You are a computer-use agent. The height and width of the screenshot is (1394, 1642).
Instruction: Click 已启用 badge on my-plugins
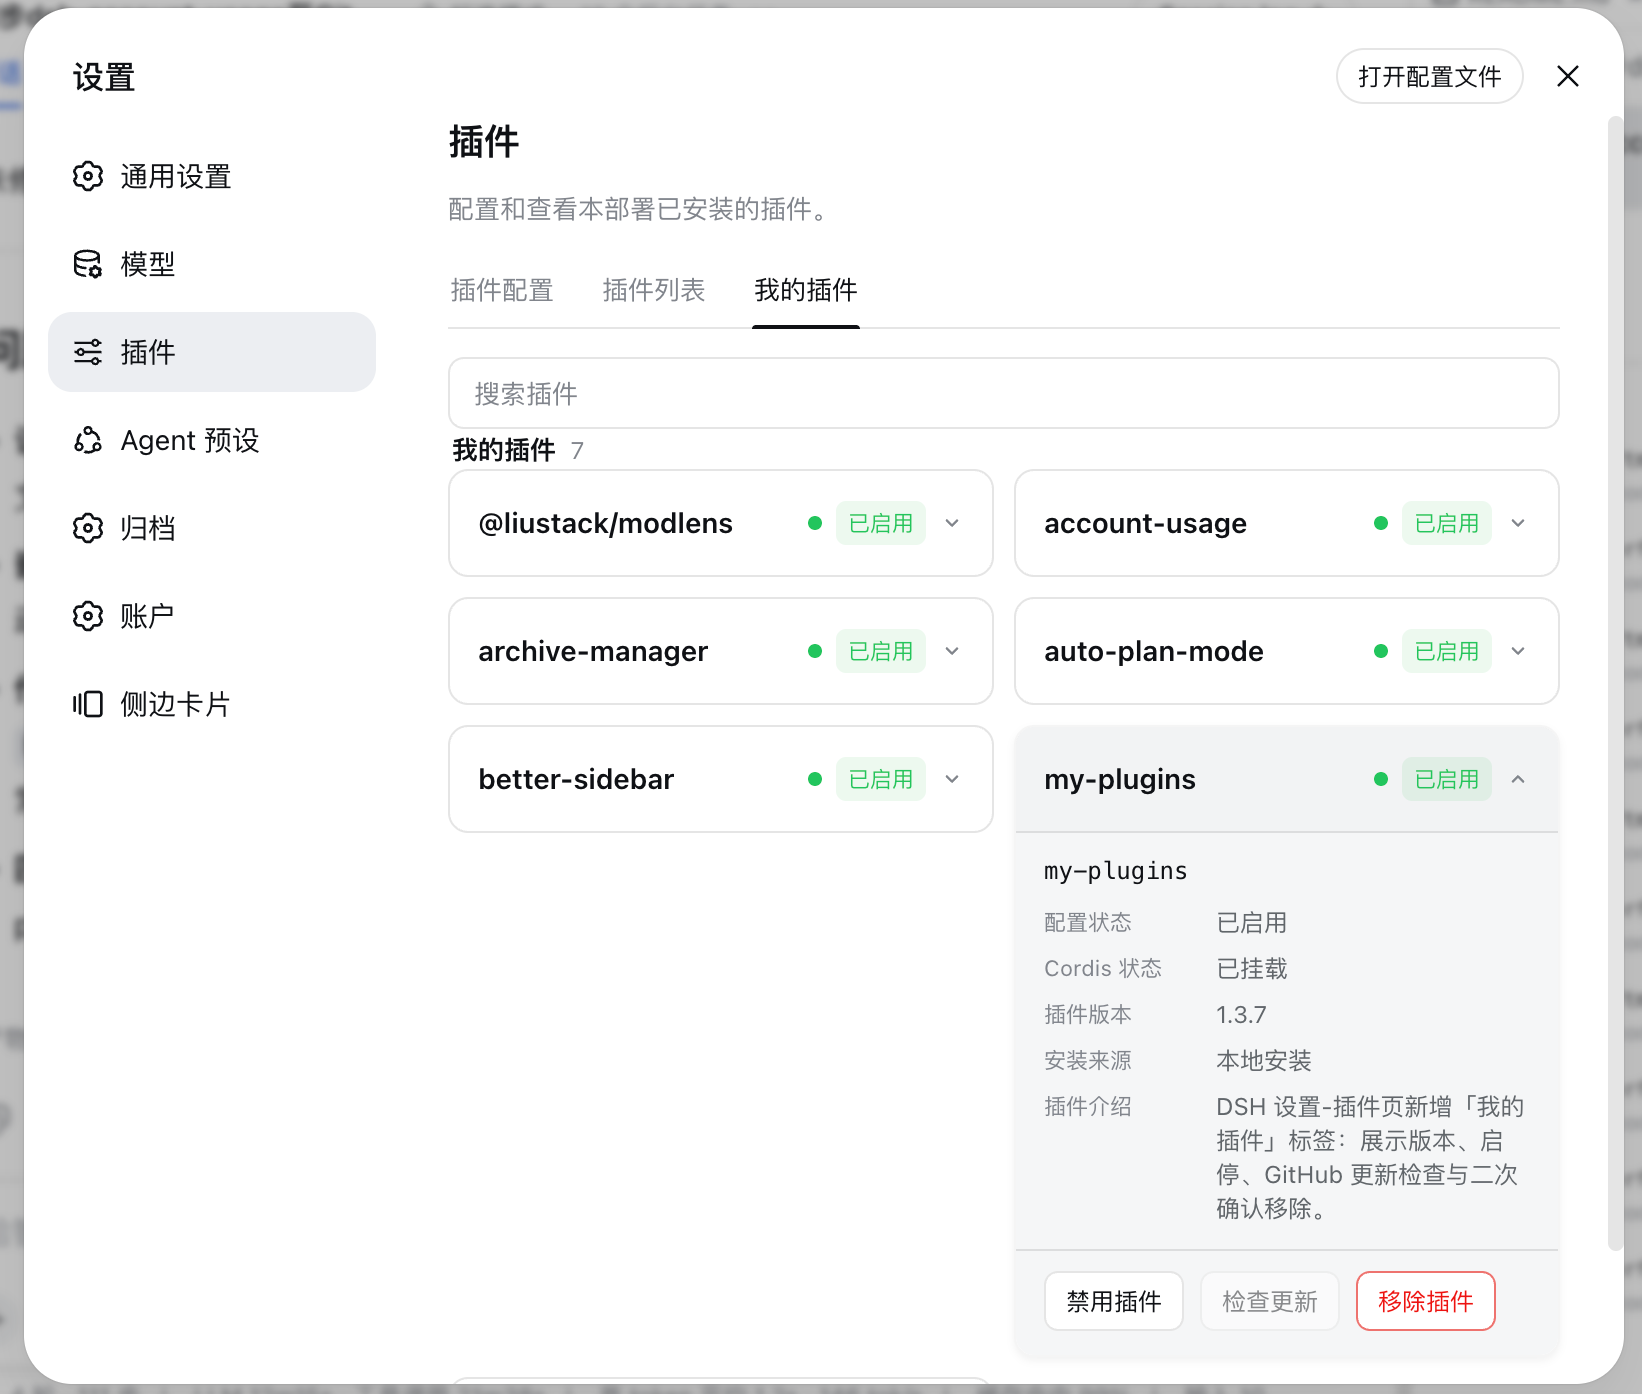click(1447, 779)
